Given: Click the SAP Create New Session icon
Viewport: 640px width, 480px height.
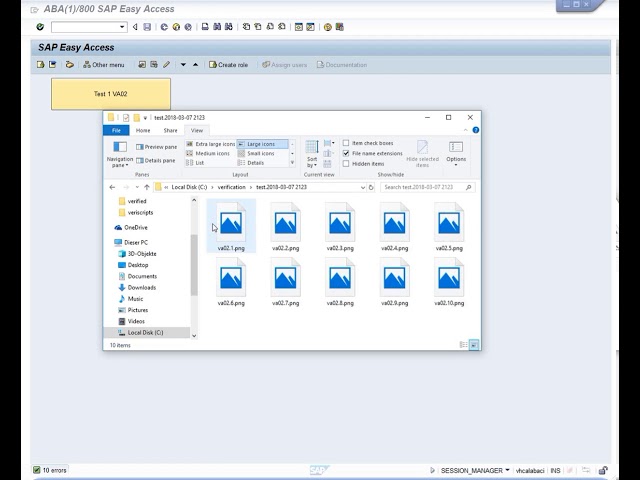Looking at the screenshot, I should pyautogui.click(x=299, y=27).
